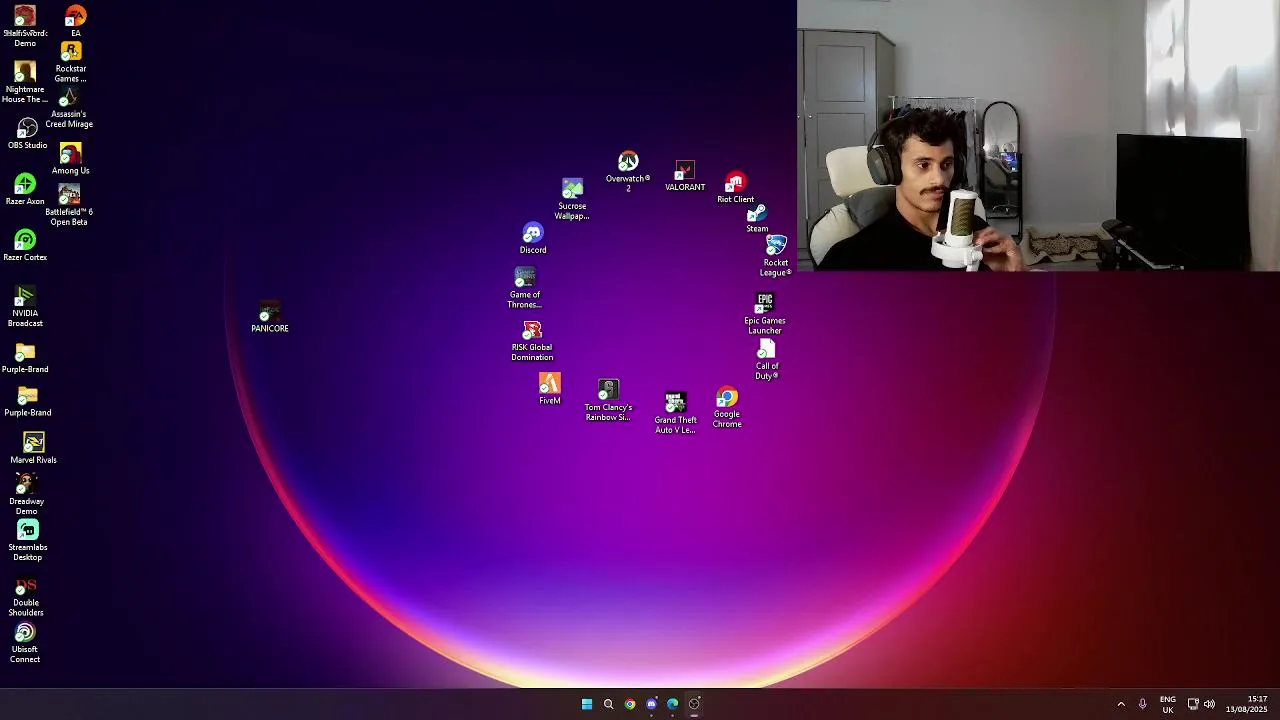Image resolution: width=1280 pixels, height=720 pixels.
Task: Select the VALORANT desktop icon
Action: coord(685,176)
